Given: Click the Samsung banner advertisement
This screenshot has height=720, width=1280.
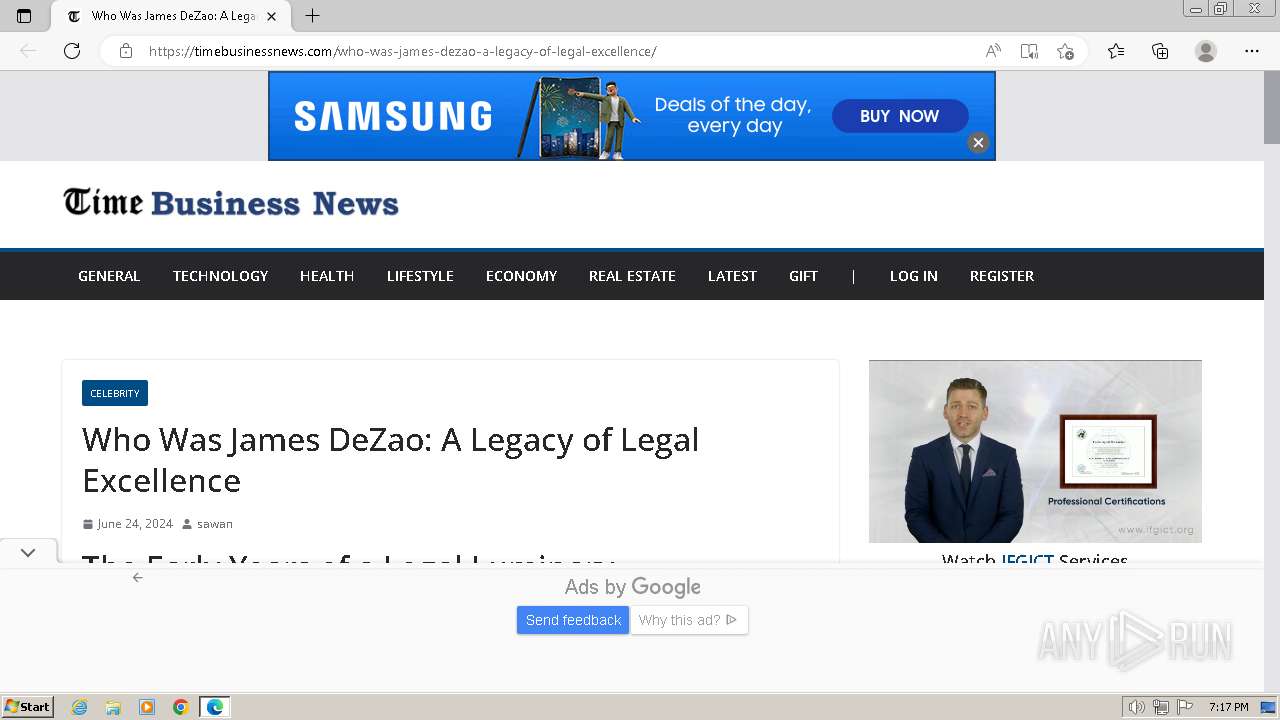Looking at the screenshot, I should coord(631,116).
